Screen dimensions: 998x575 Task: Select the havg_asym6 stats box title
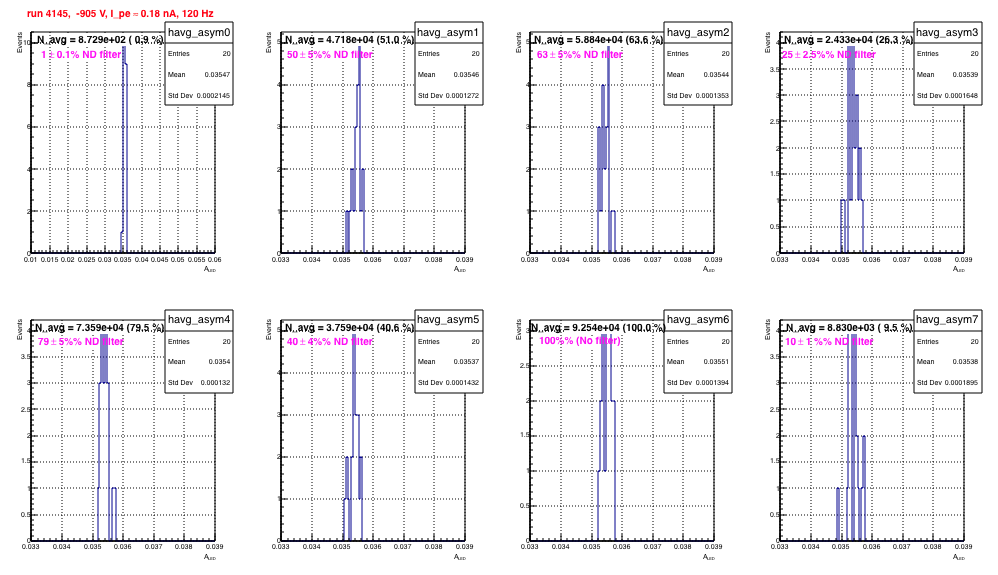[698, 320]
